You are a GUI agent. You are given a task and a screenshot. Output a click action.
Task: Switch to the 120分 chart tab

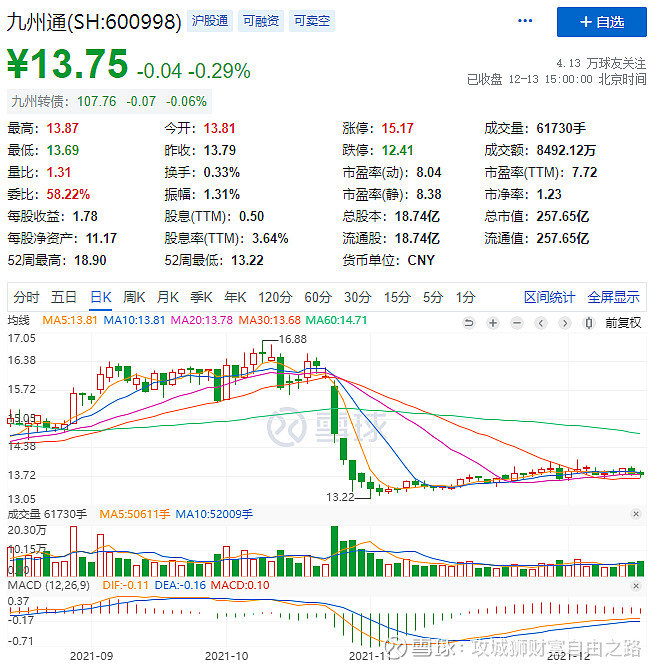[x=275, y=297]
